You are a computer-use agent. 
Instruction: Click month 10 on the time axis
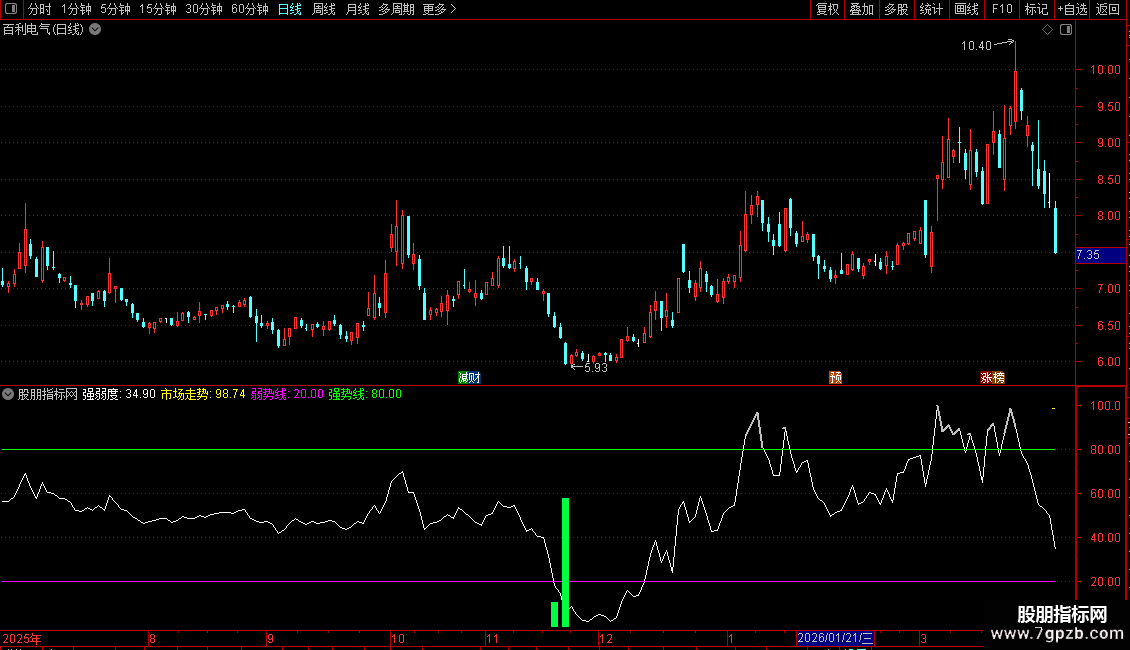[398, 638]
